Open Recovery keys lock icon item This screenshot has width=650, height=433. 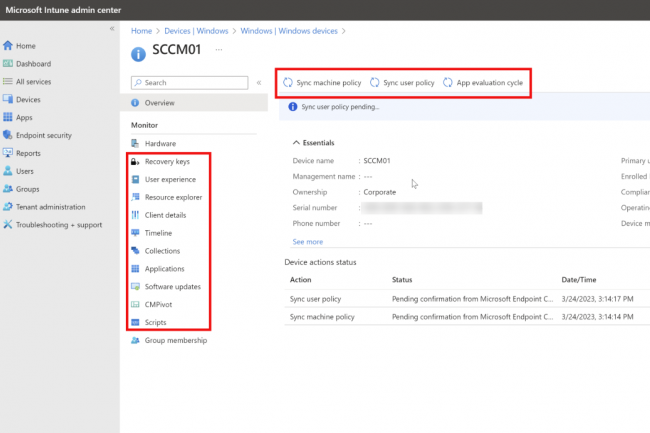tap(136, 161)
